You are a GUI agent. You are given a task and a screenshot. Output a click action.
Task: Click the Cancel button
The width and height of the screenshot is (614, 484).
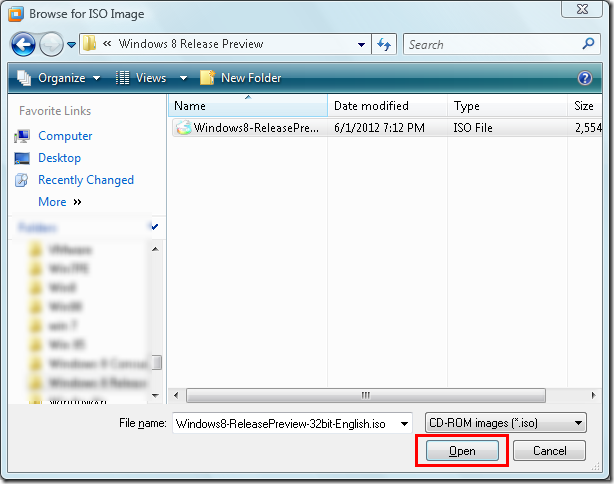tap(549, 451)
